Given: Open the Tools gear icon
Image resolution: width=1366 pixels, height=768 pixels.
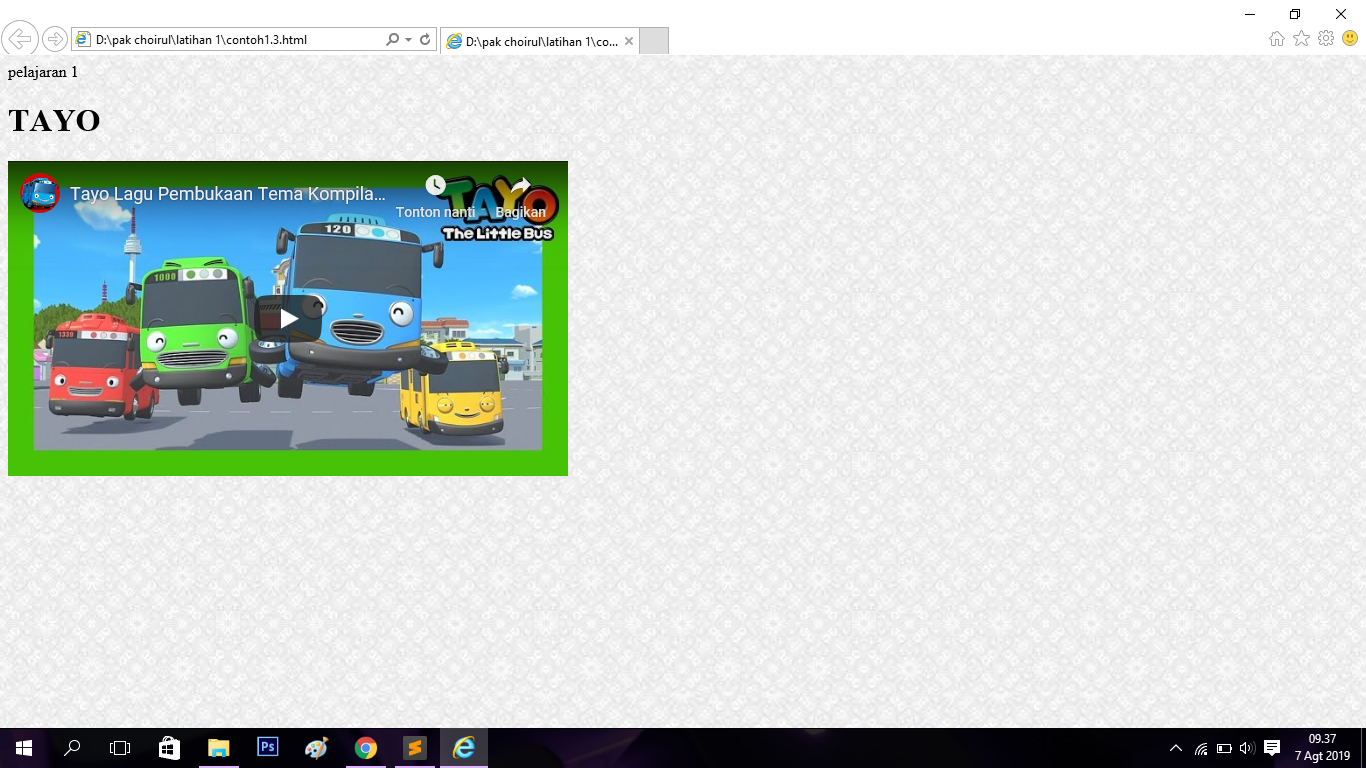Looking at the screenshot, I should (1326, 39).
